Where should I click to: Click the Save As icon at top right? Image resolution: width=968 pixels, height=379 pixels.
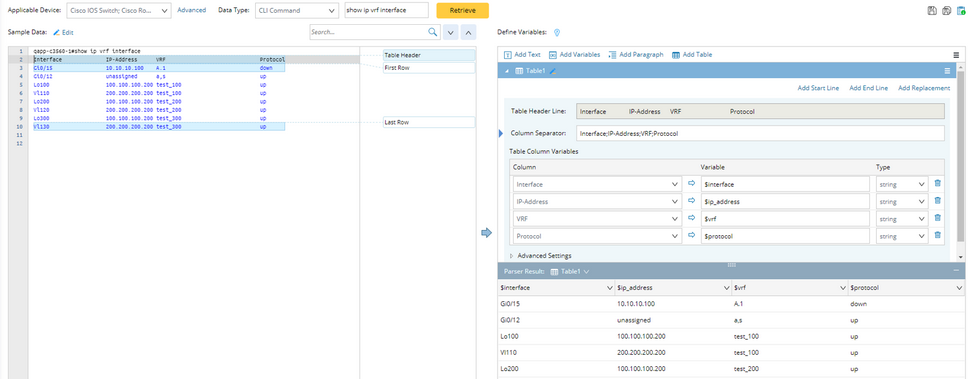click(x=946, y=11)
